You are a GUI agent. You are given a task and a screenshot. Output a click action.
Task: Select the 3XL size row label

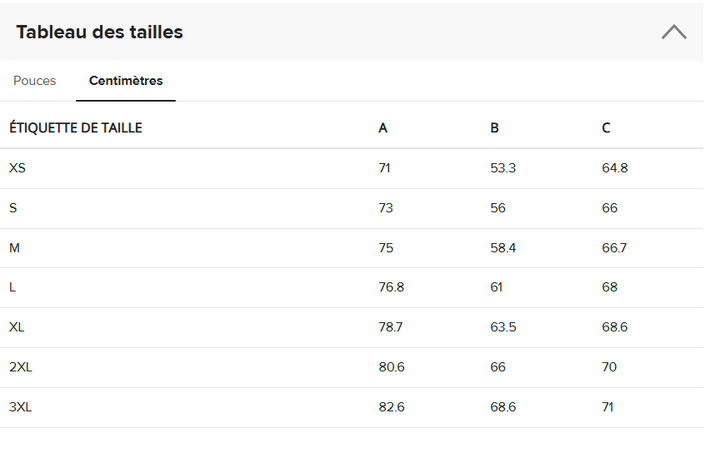[x=21, y=407]
